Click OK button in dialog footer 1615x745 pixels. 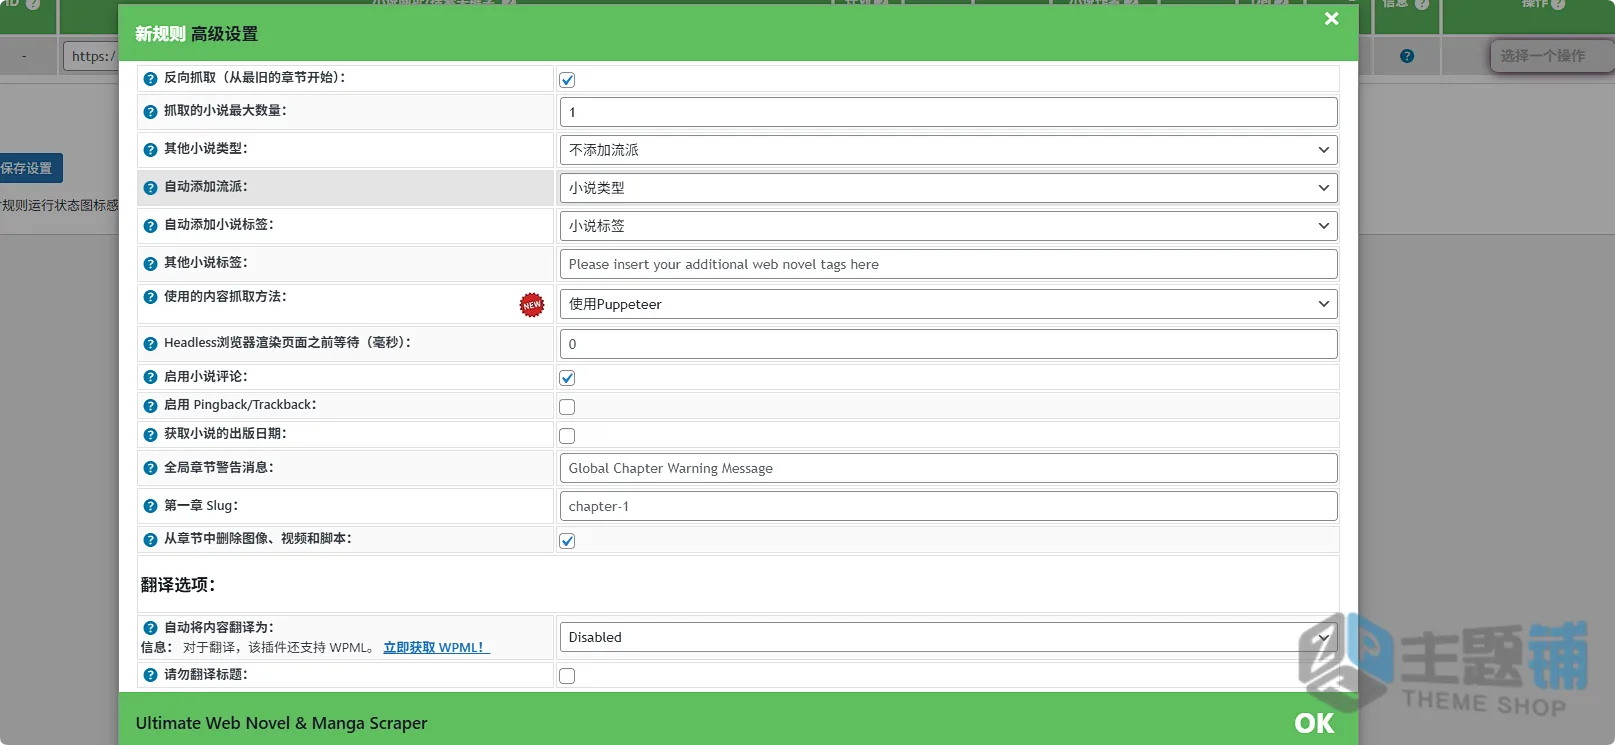tap(1314, 723)
